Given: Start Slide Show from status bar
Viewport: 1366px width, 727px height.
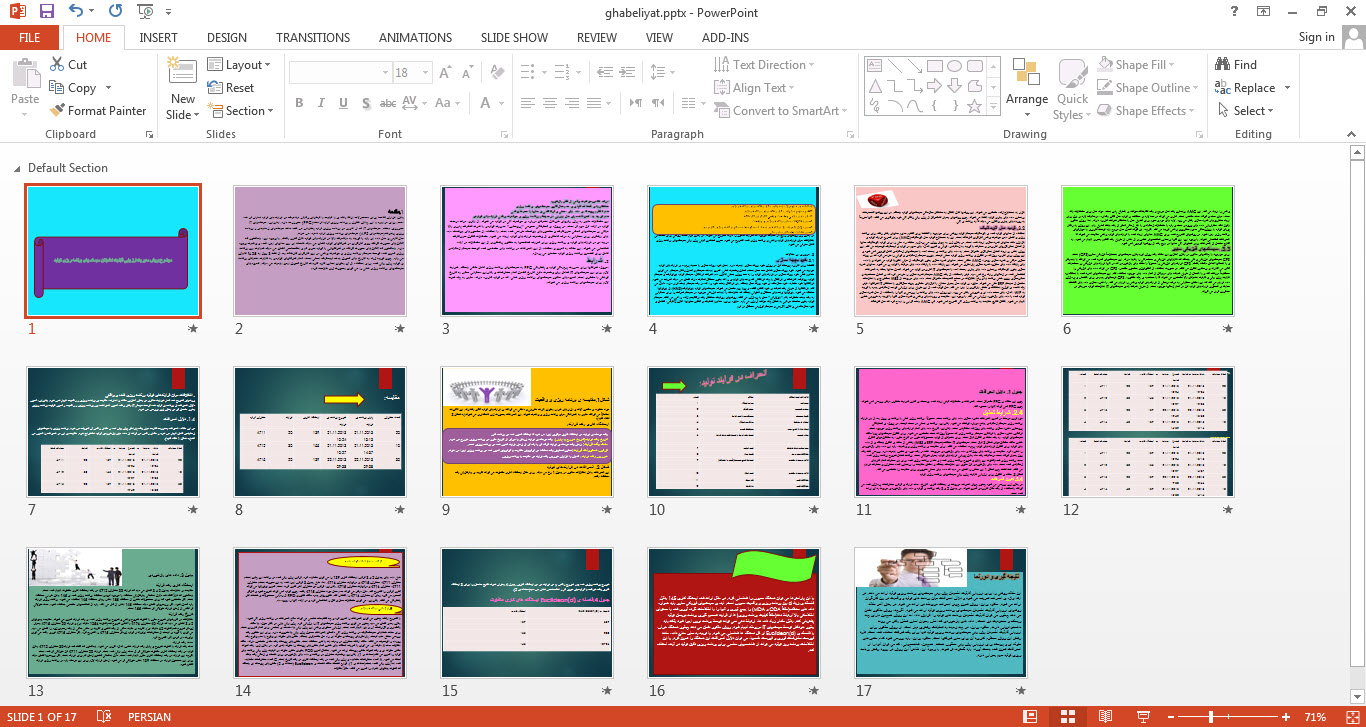Looking at the screenshot, I should click(x=1143, y=717).
